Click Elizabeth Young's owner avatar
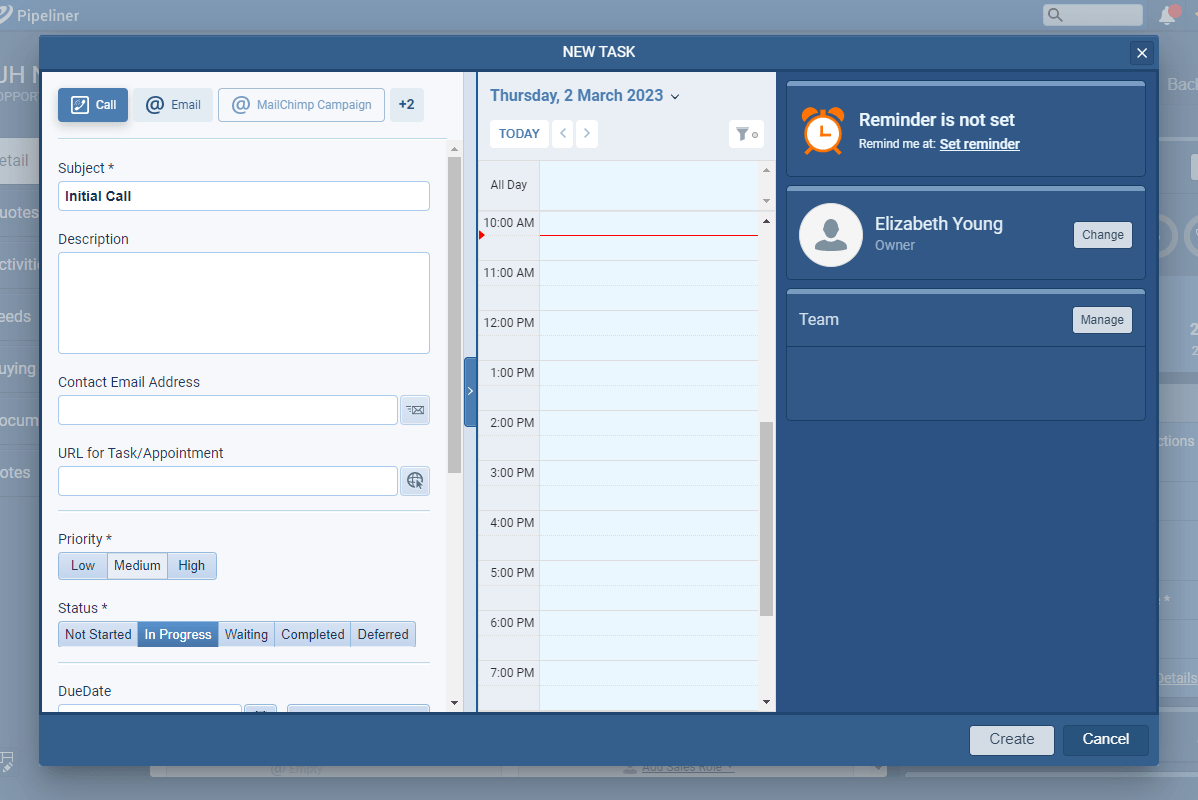Viewport: 1198px width, 800px height. tap(831, 235)
